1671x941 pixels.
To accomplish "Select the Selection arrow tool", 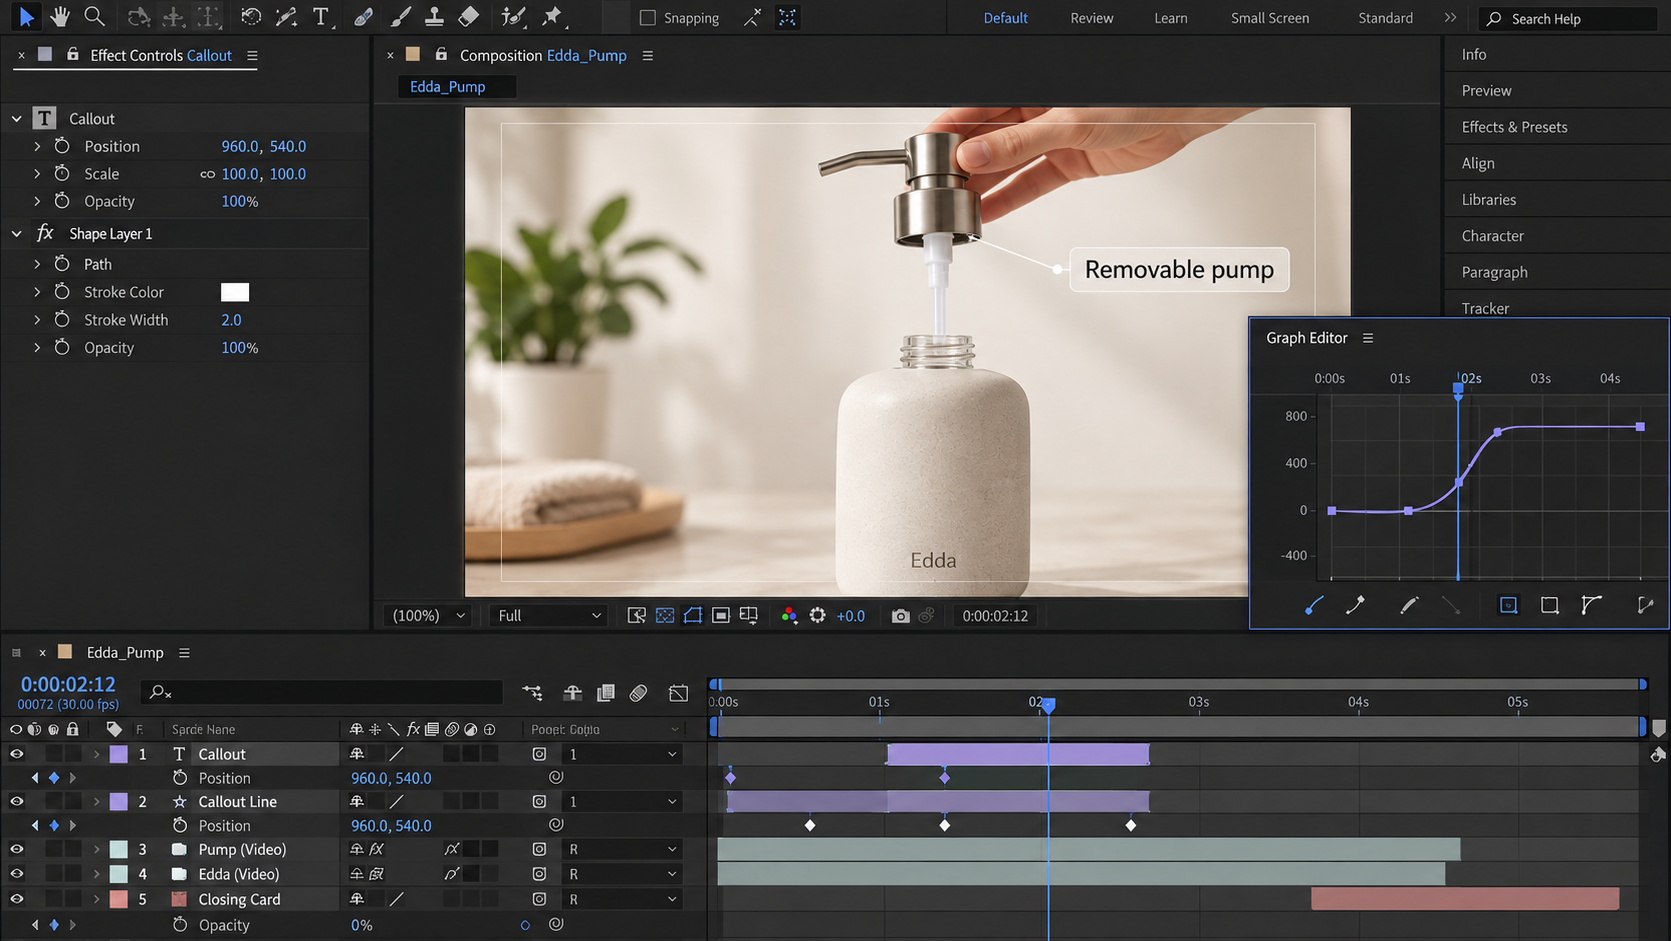I will (26, 17).
